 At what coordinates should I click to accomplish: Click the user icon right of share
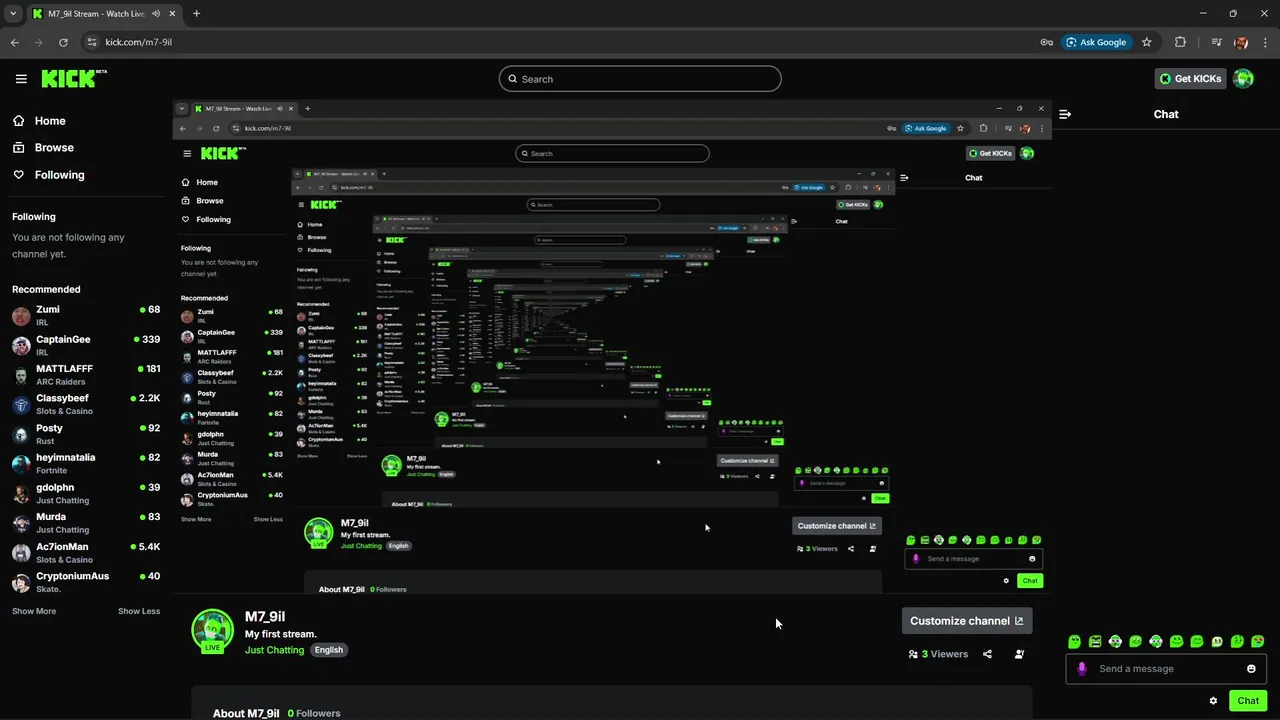(1019, 654)
